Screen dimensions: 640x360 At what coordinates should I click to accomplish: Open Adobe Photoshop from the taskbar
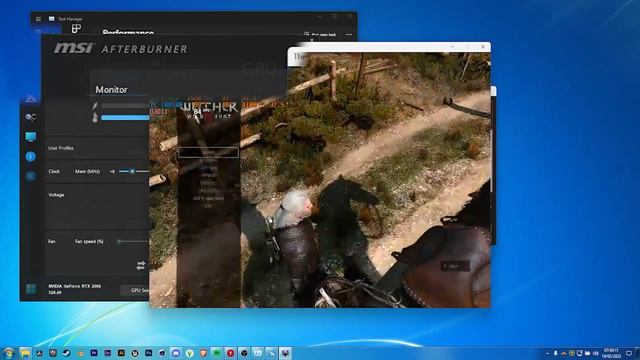coord(149,353)
